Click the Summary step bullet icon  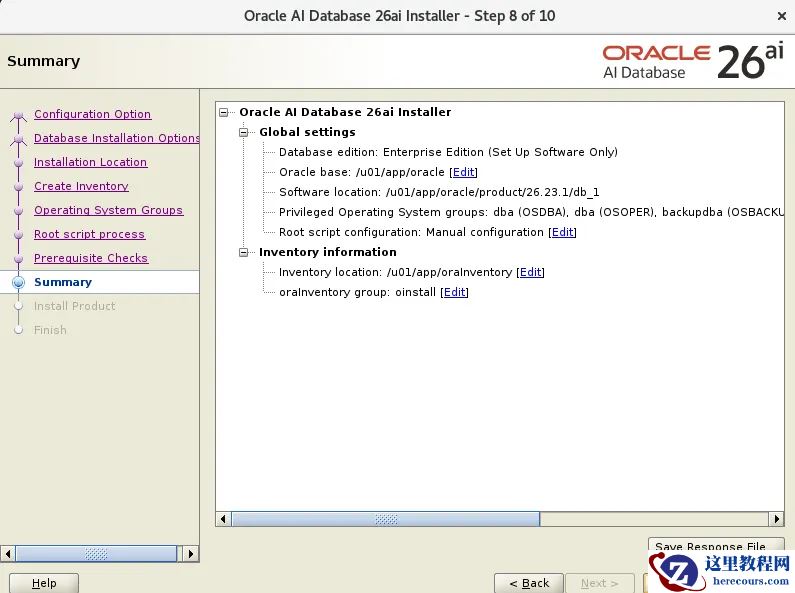(x=19, y=282)
